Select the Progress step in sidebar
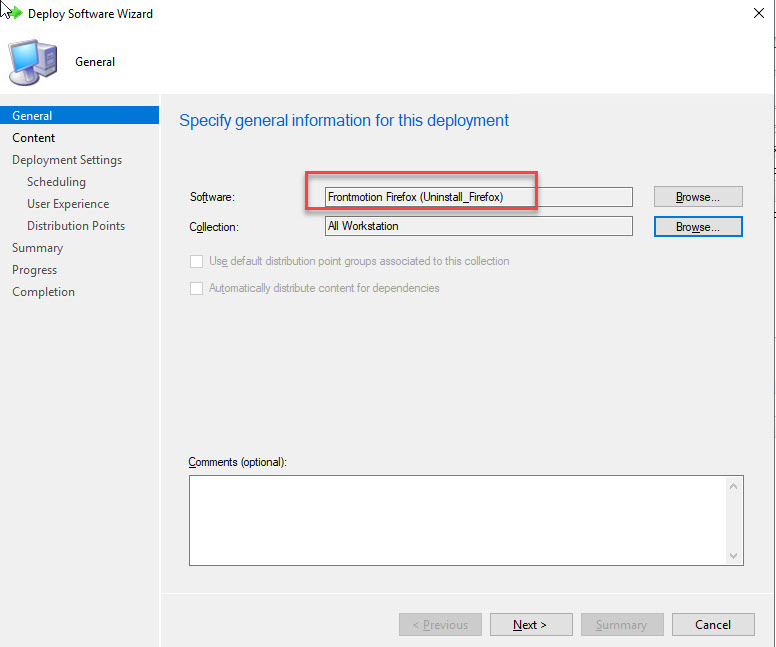 tap(34, 270)
